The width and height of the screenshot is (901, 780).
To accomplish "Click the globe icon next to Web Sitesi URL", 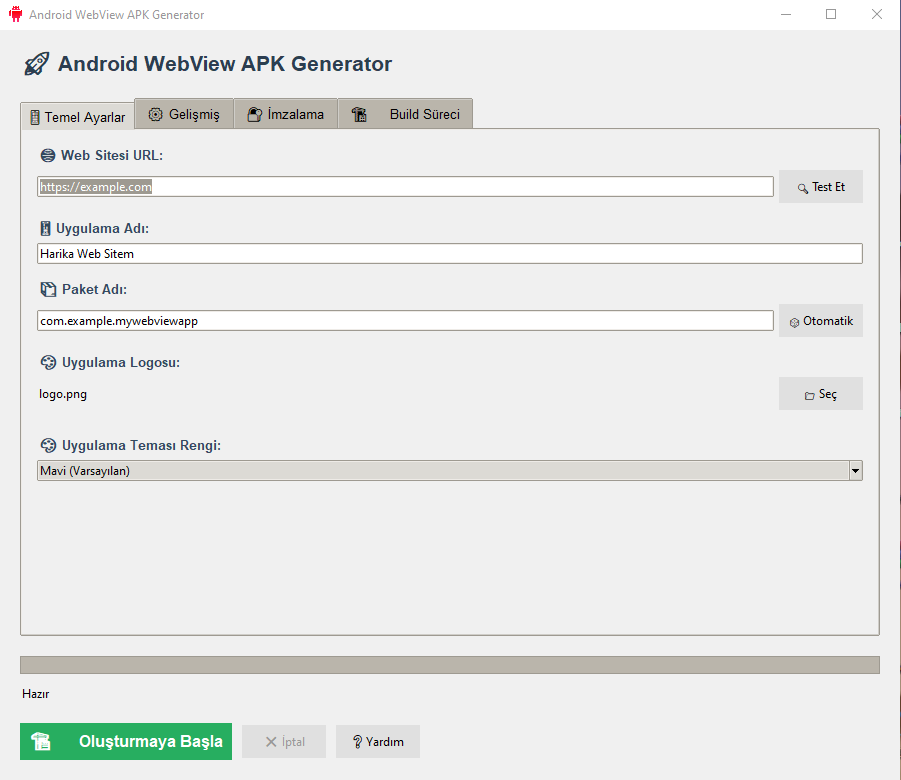I will click(x=48, y=155).
